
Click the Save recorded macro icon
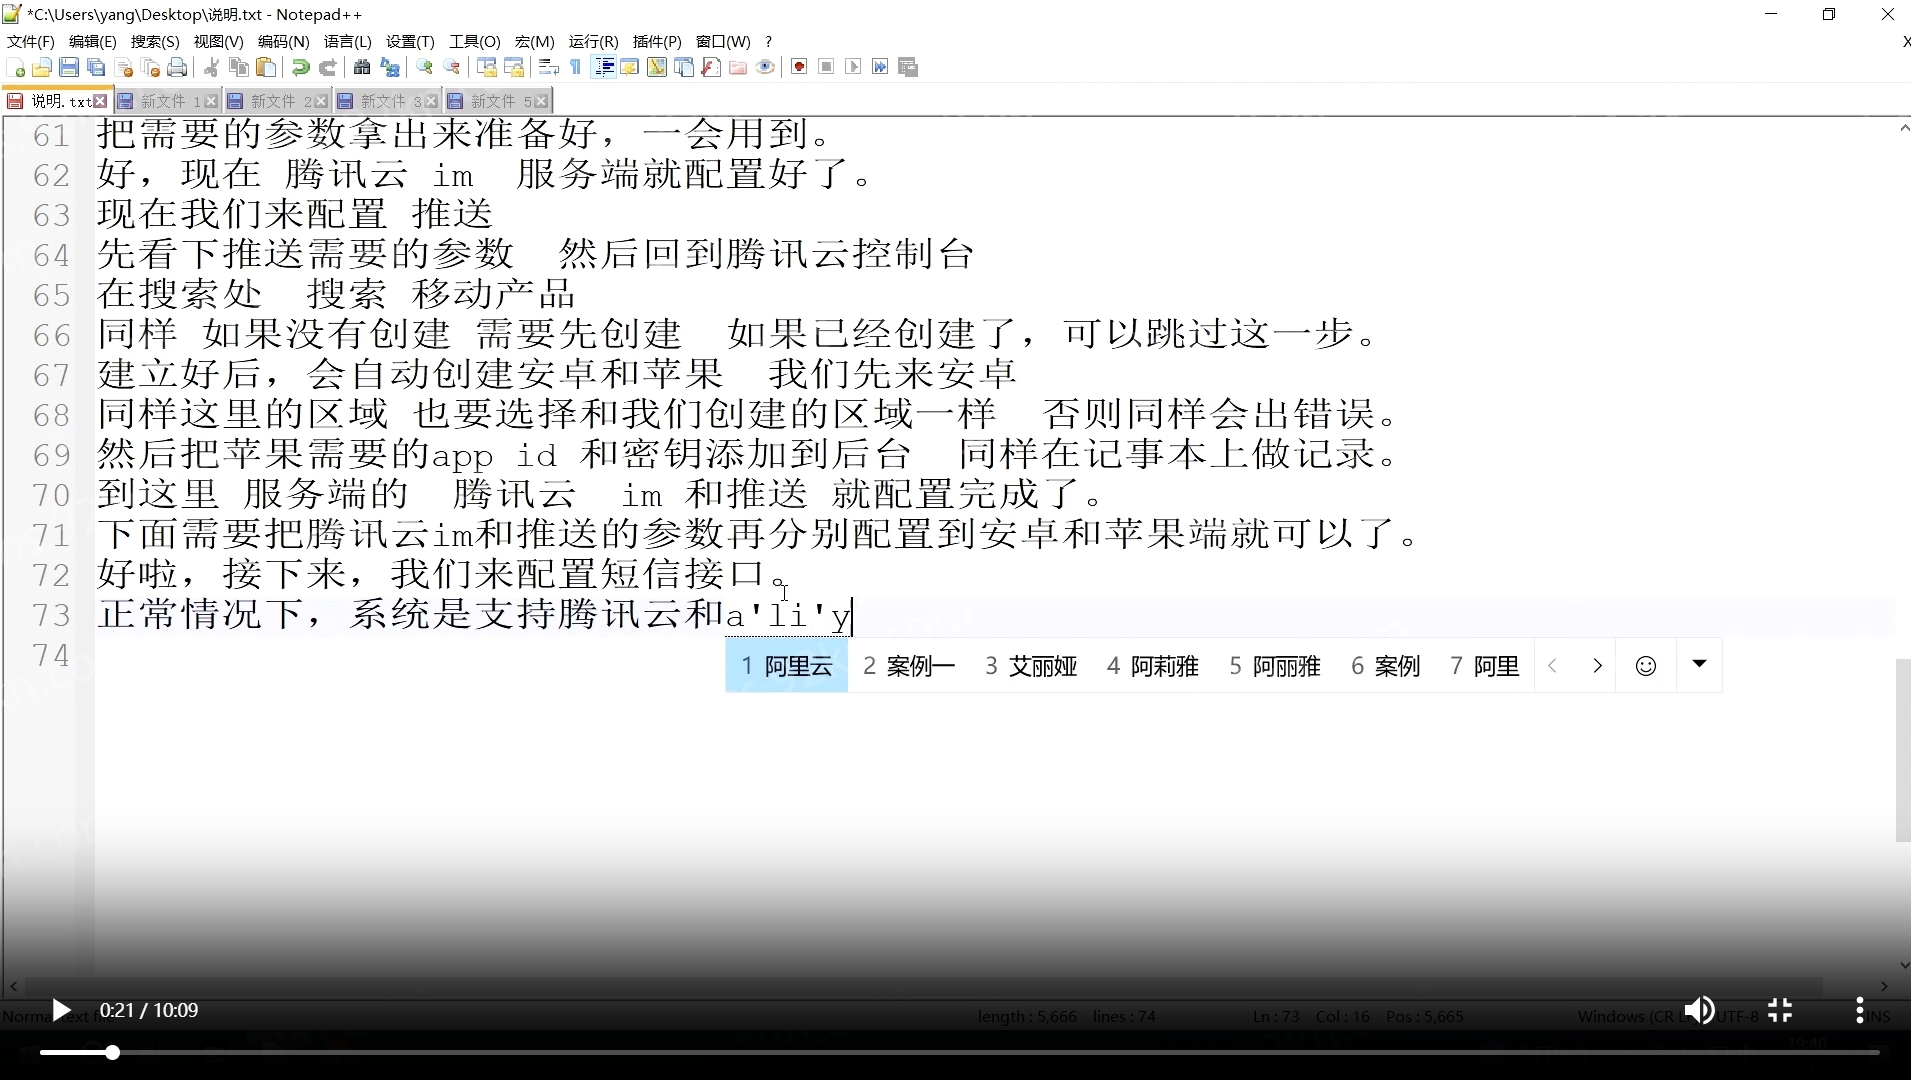(x=908, y=67)
